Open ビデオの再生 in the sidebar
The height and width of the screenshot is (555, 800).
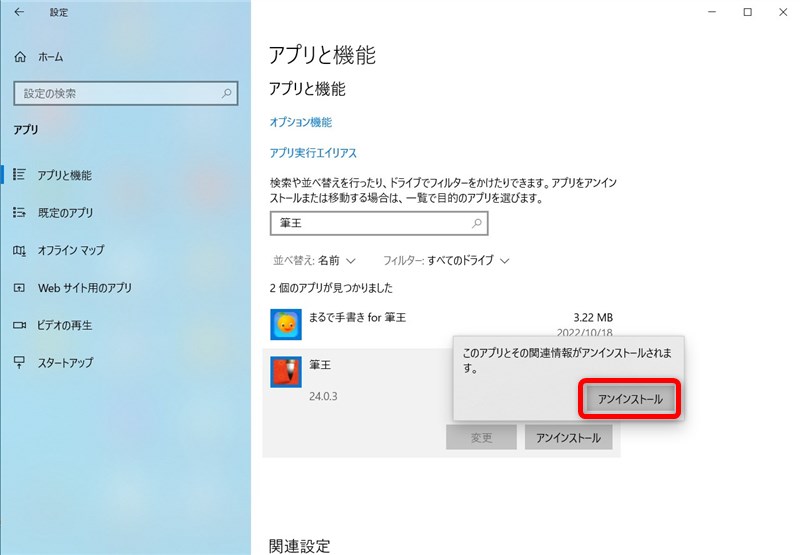(65, 325)
